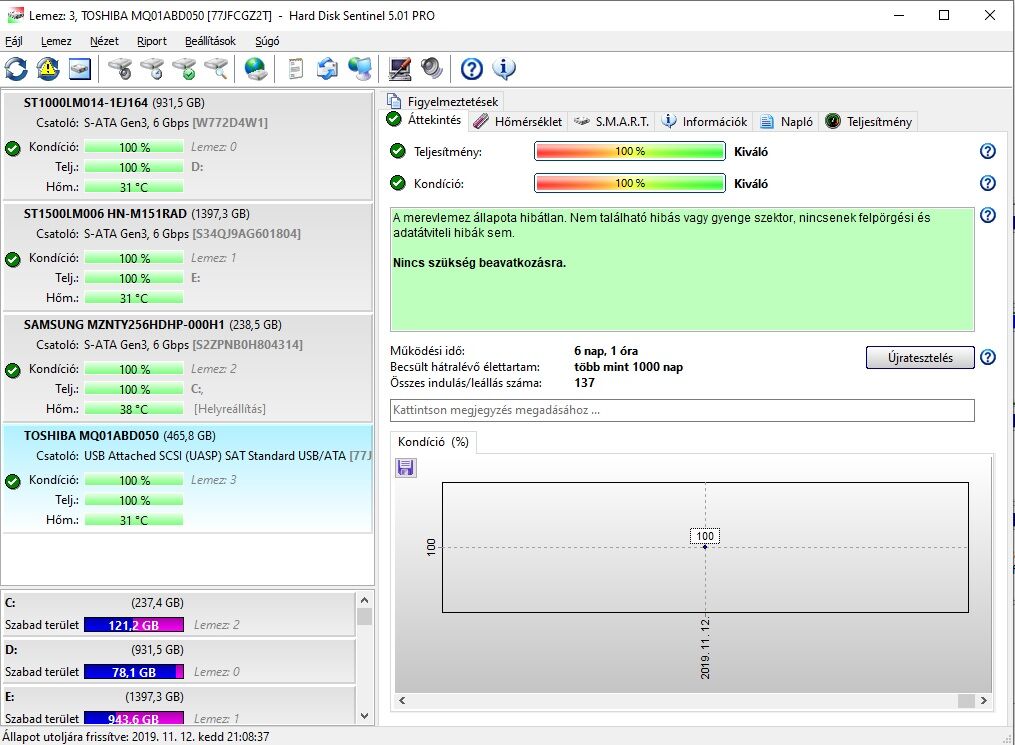Click green check icon of SAMSUNG disk

[x=13, y=370]
